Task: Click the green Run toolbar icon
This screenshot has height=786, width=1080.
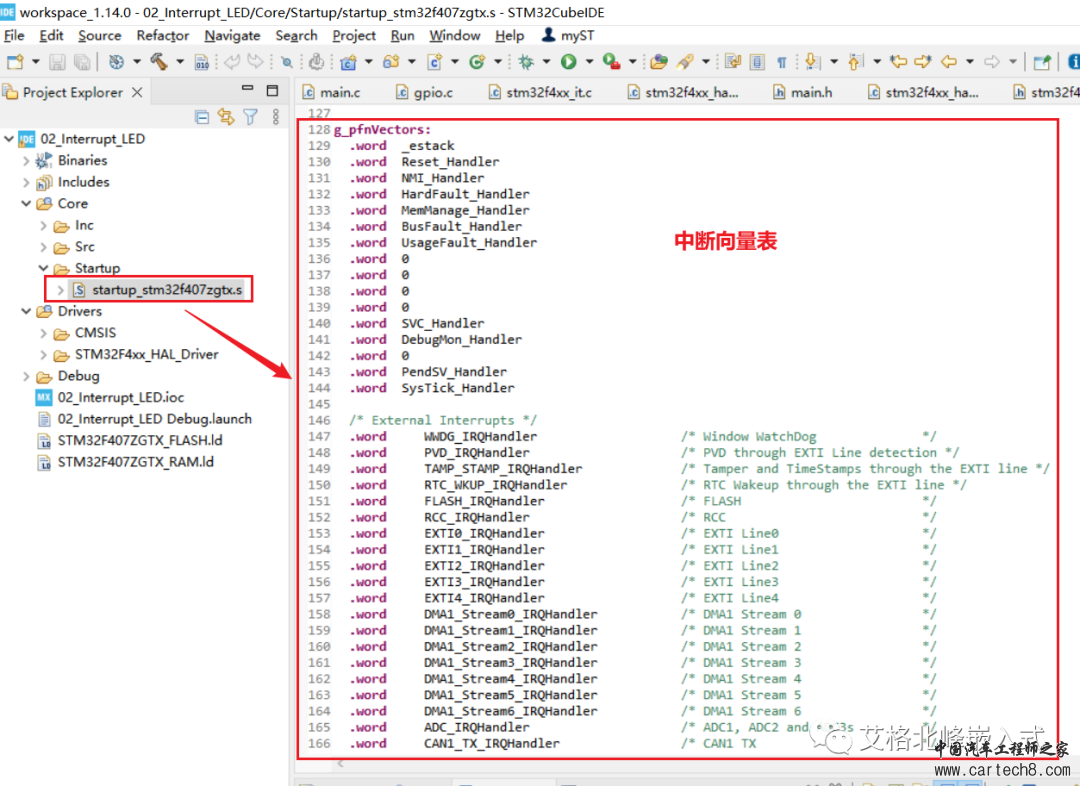Action: (568, 62)
